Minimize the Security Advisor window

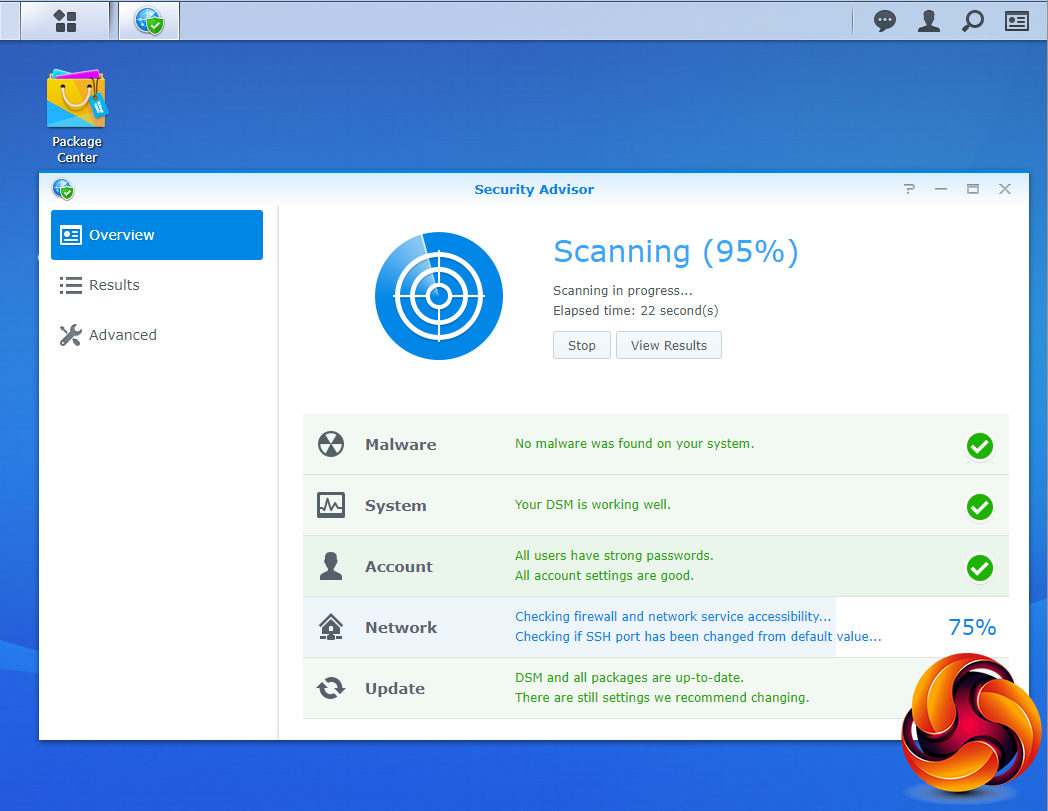[940, 189]
